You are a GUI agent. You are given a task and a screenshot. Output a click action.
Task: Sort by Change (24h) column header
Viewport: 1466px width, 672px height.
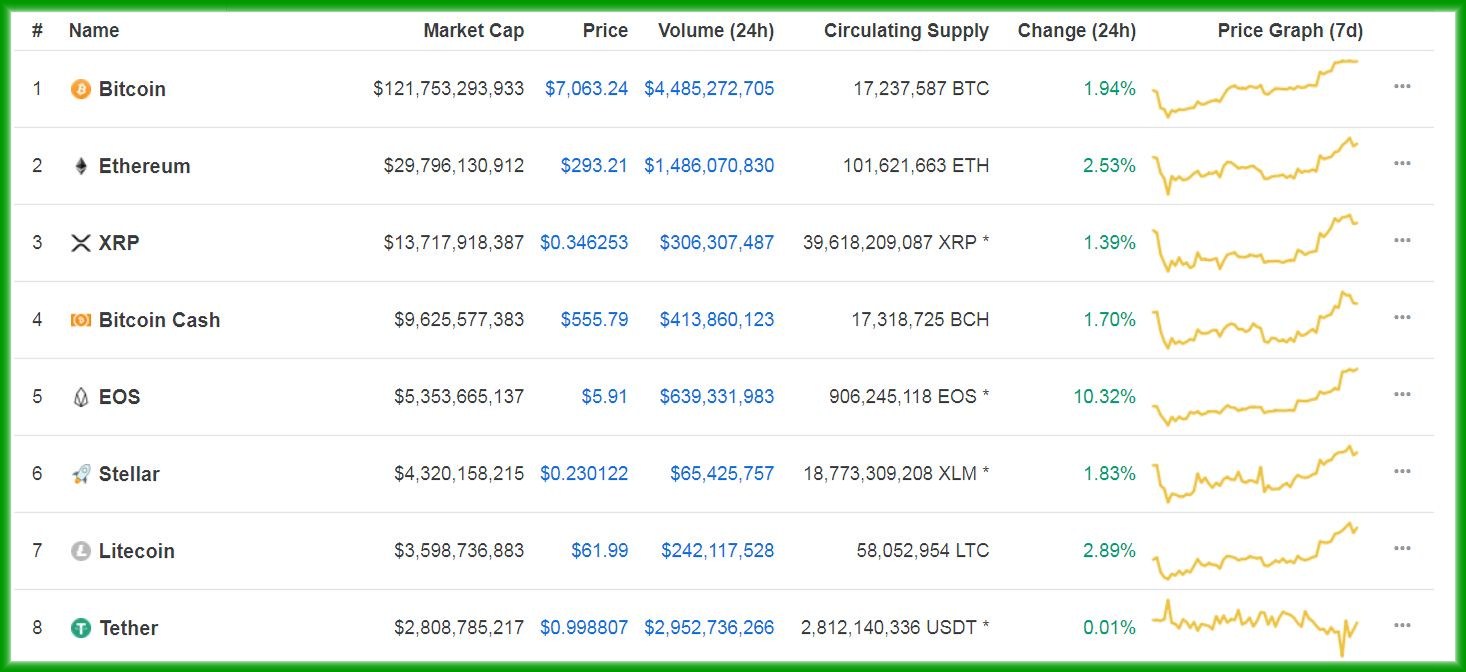point(1076,30)
